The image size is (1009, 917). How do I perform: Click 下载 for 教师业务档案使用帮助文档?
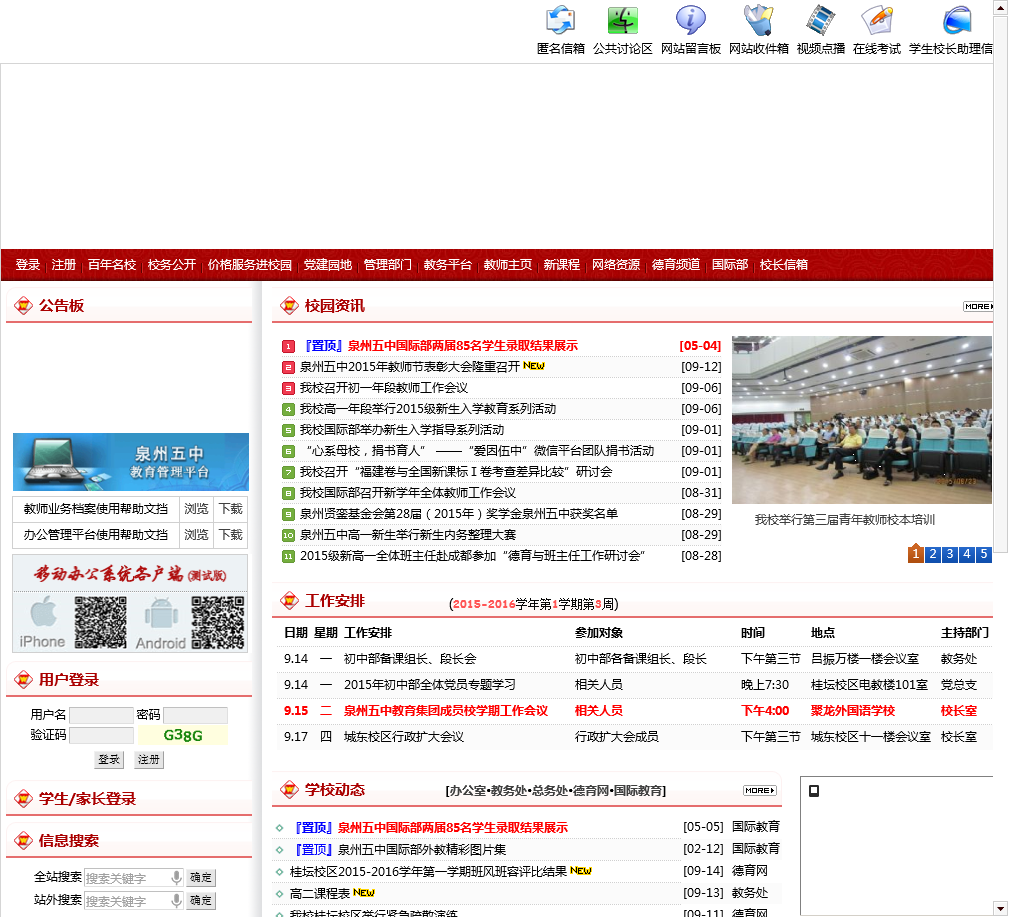(230, 509)
